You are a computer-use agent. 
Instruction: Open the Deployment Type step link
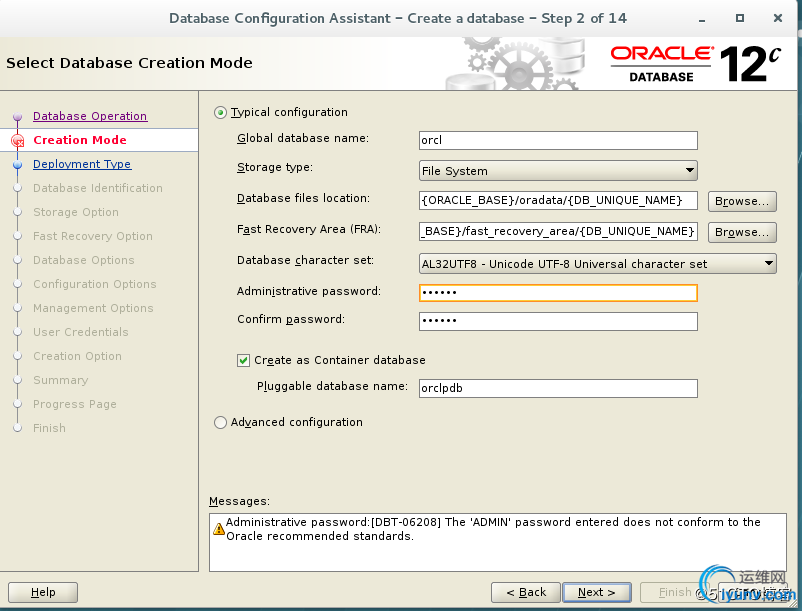[82, 164]
